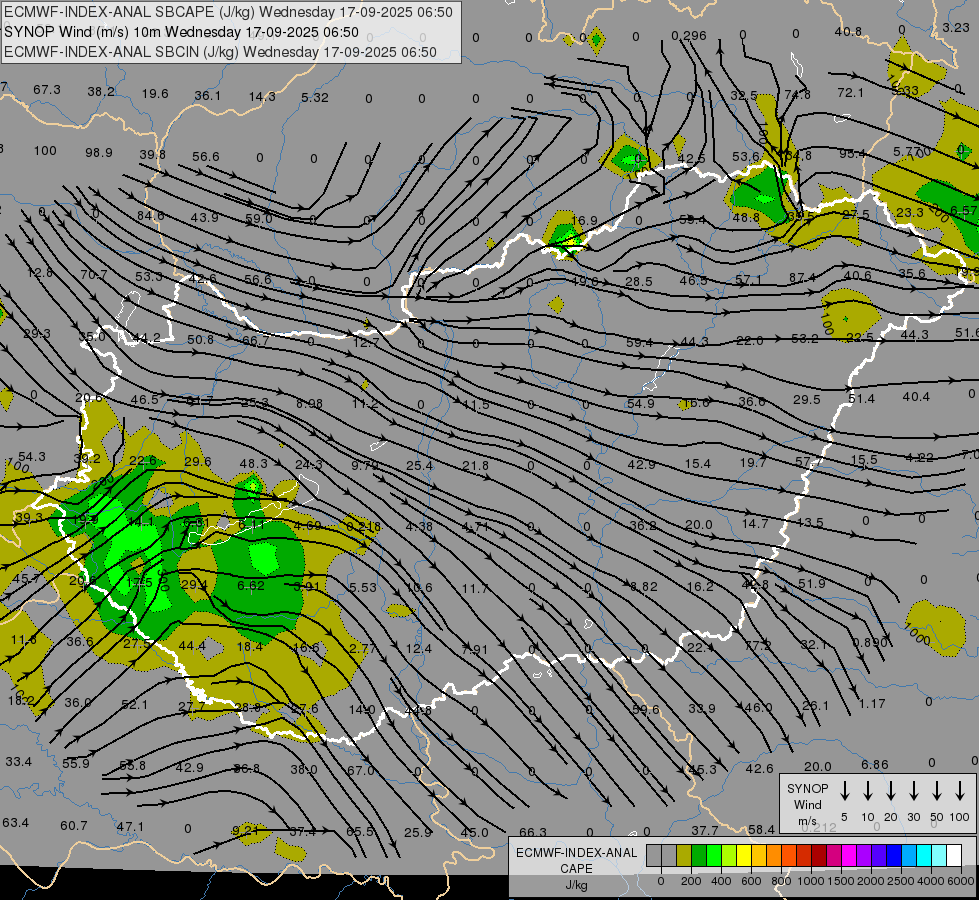Click the 58.4 value beside the wind legend
979x900 pixels.
(761, 829)
